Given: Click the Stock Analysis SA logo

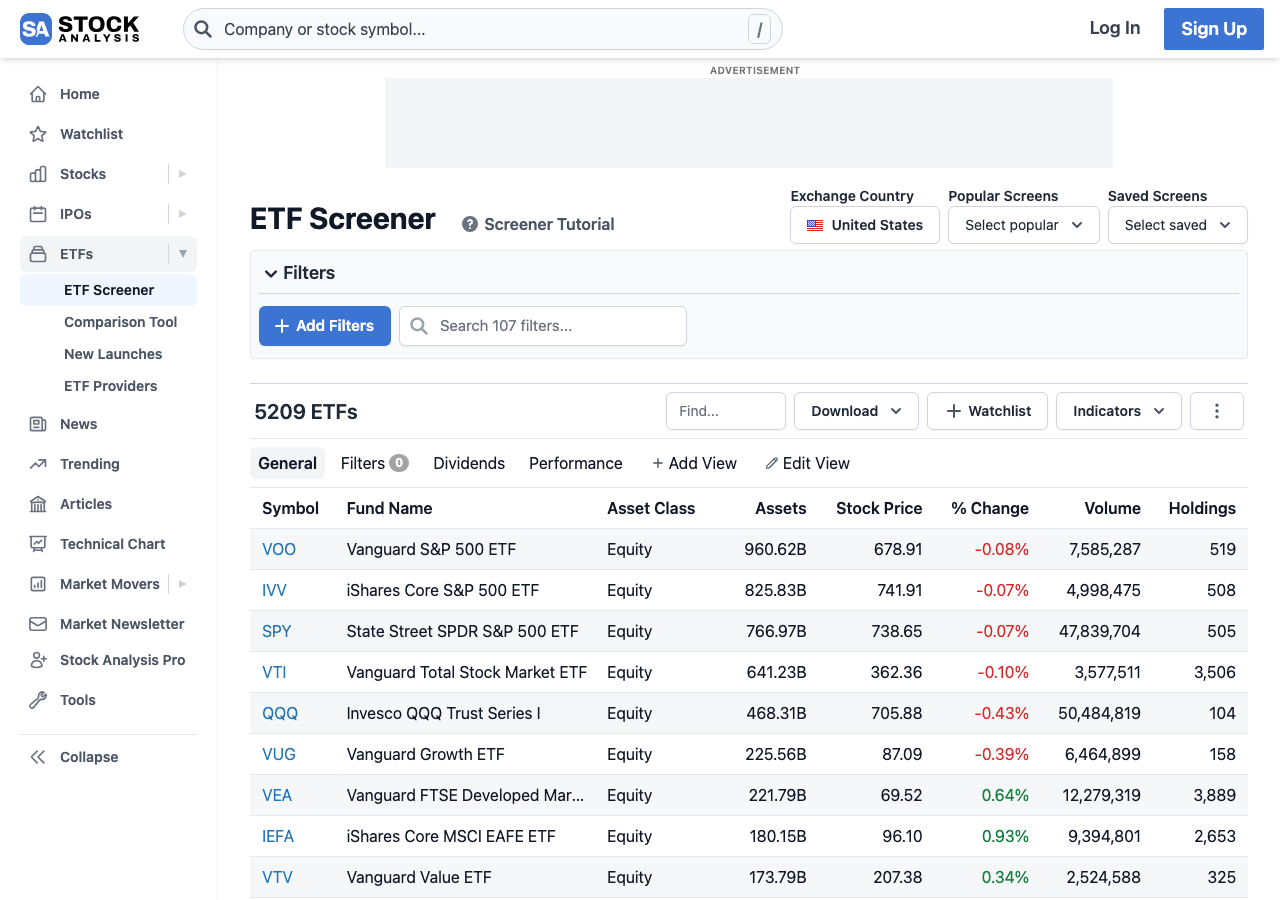Looking at the screenshot, I should tap(80, 29).
